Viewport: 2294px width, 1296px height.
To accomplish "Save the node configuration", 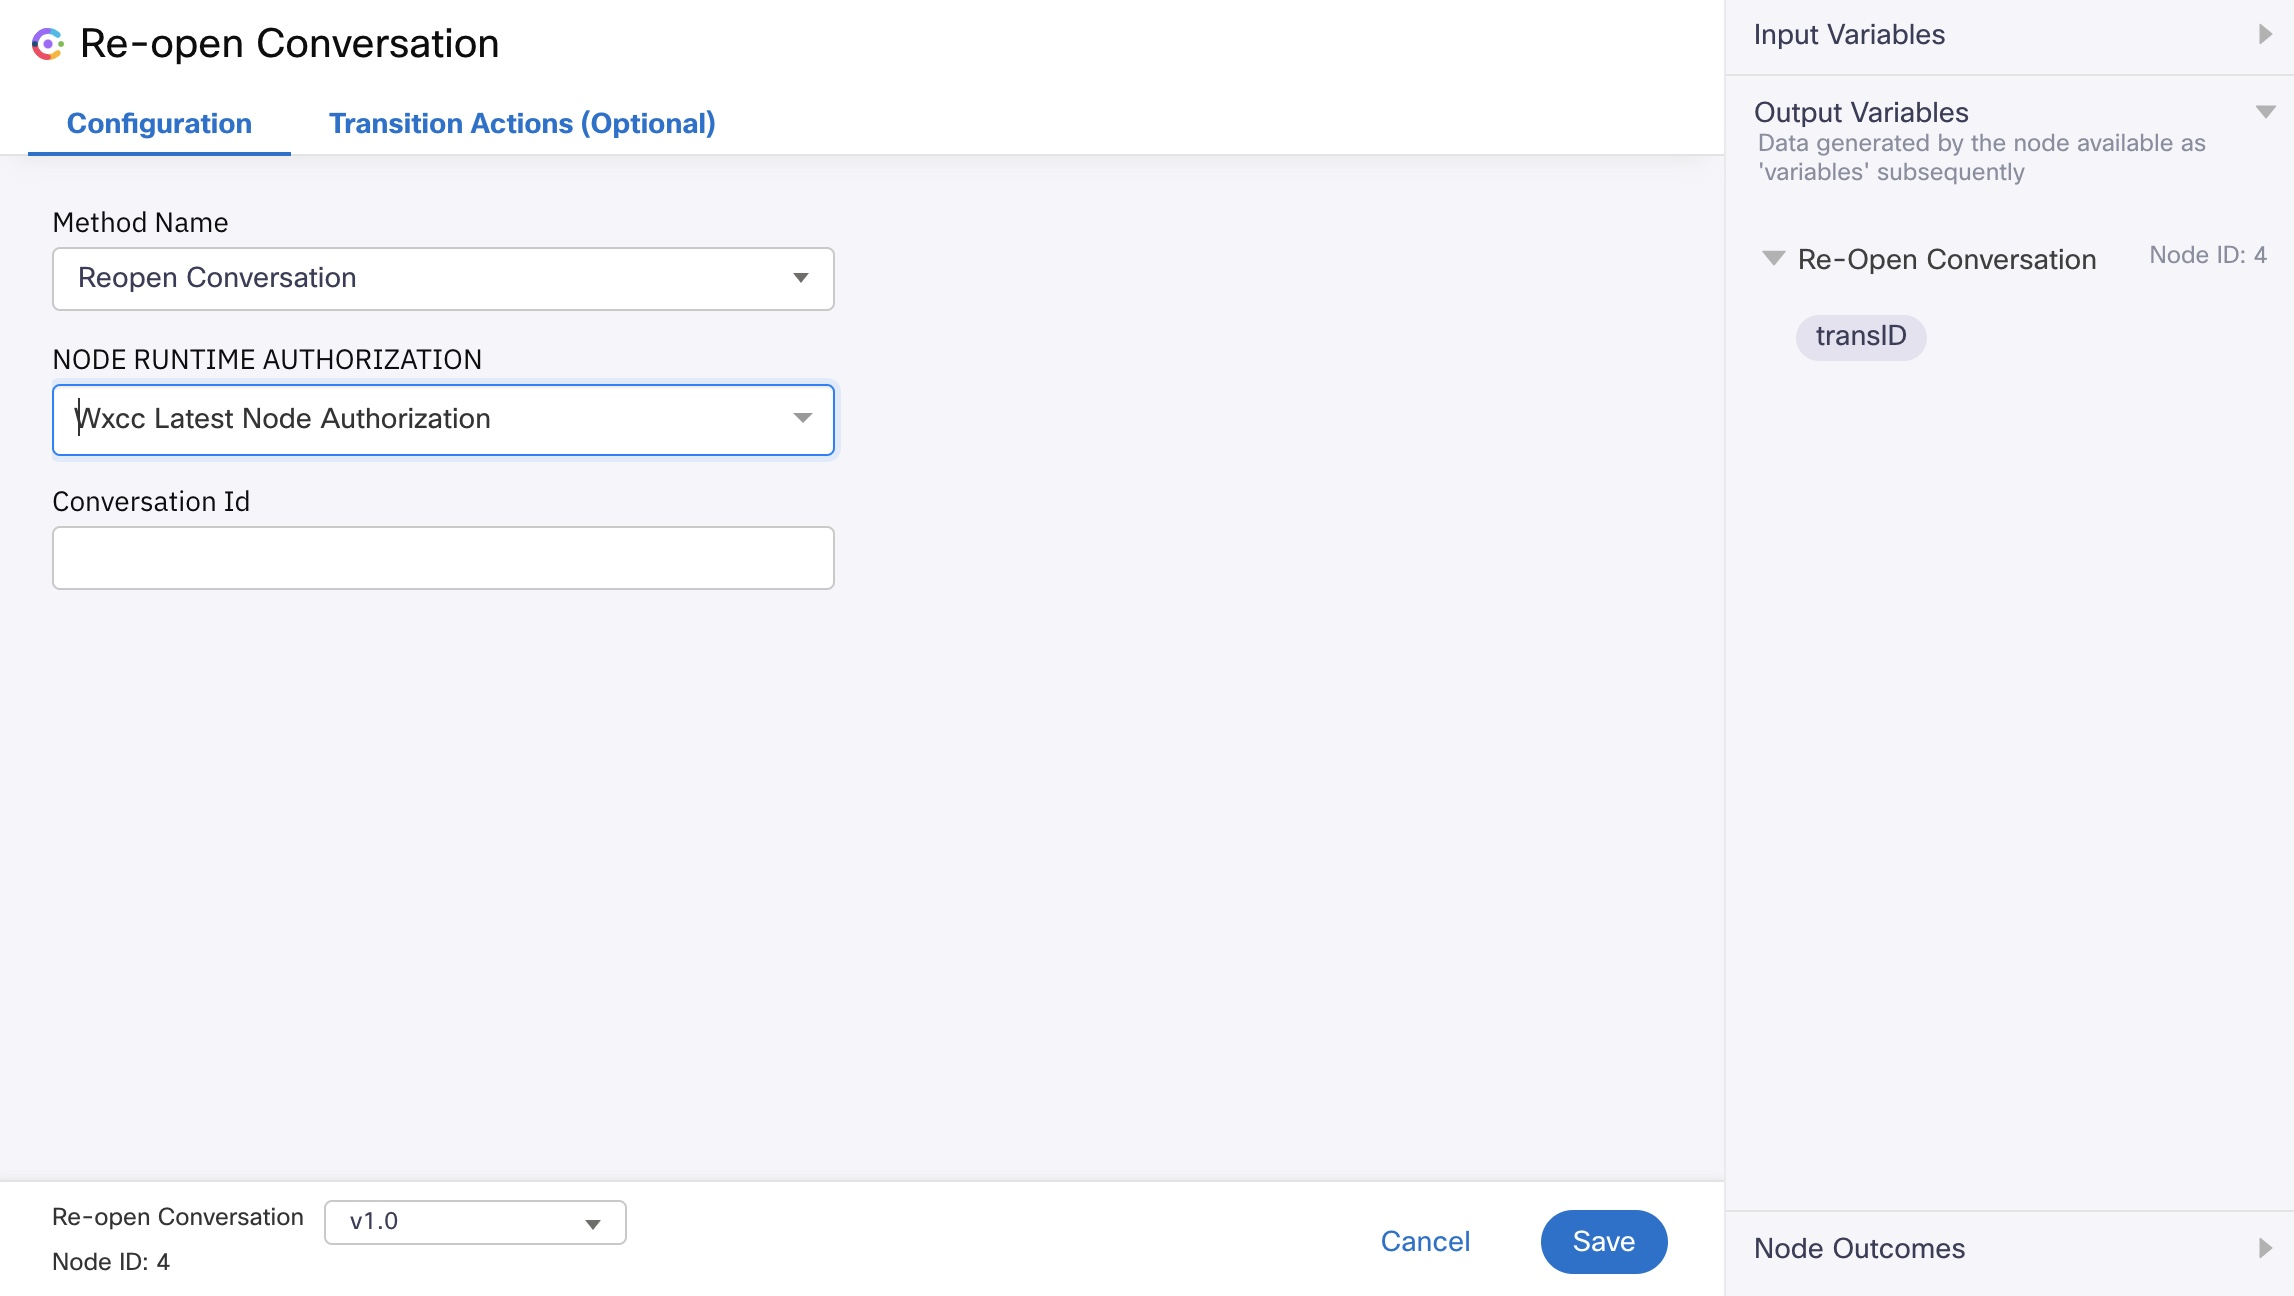I will click(x=1603, y=1241).
